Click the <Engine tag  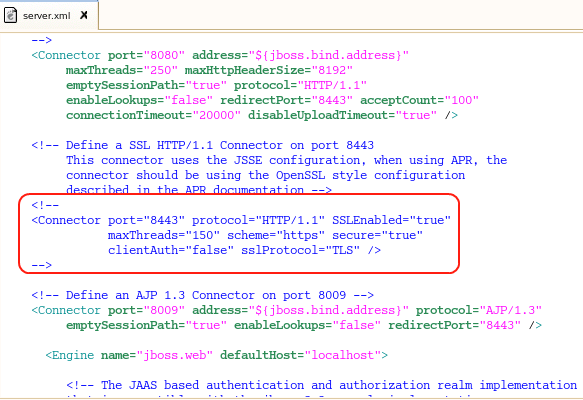[70, 355]
